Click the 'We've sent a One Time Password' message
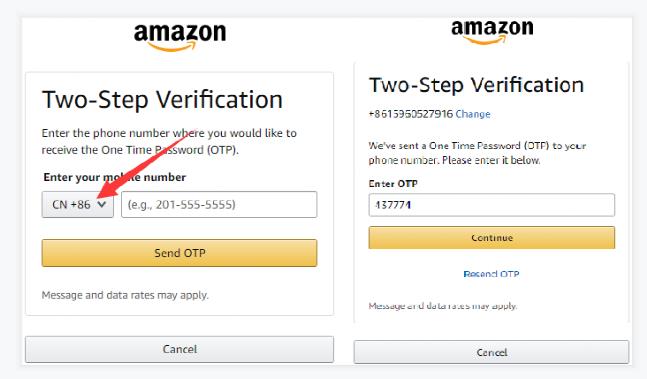 coord(477,153)
